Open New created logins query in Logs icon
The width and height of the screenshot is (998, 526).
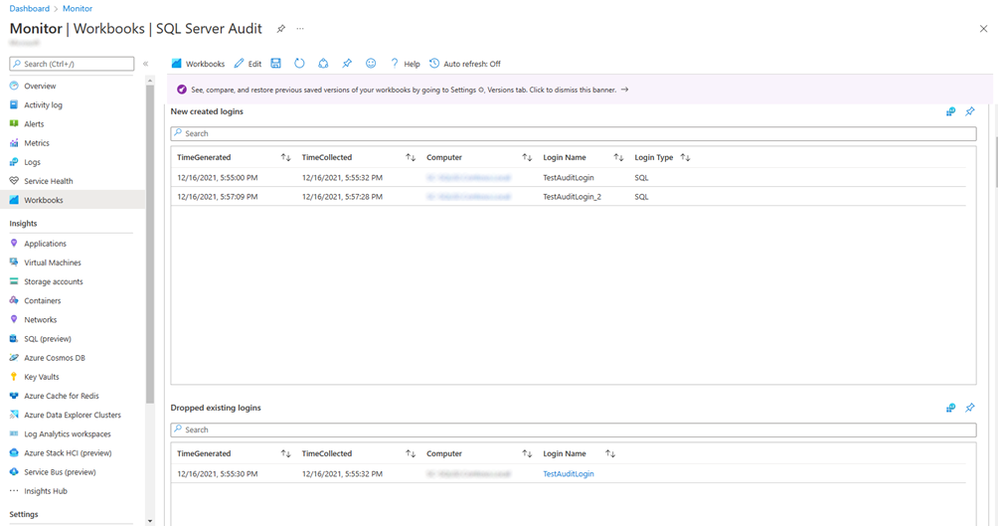[951, 111]
